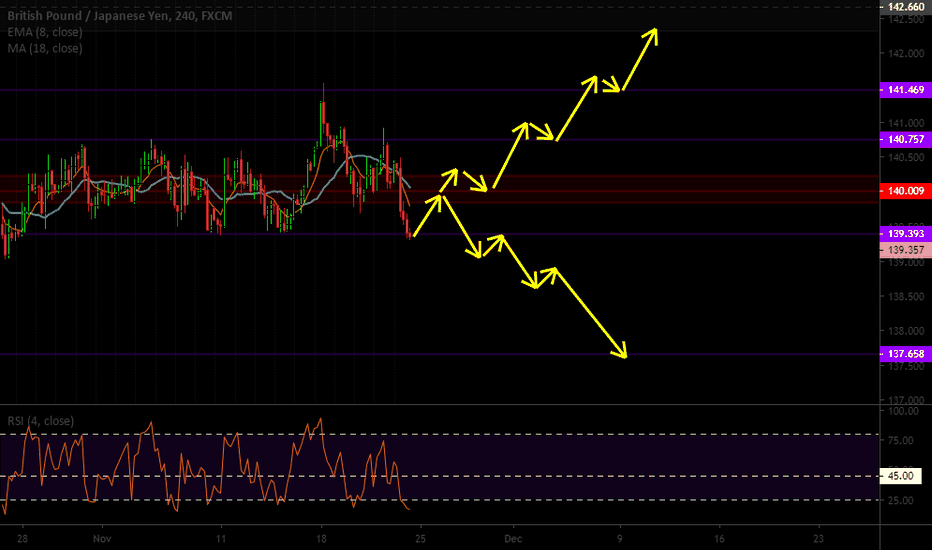The image size is (932, 550).
Task: Select the current price 139.357 label
Action: point(905,249)
